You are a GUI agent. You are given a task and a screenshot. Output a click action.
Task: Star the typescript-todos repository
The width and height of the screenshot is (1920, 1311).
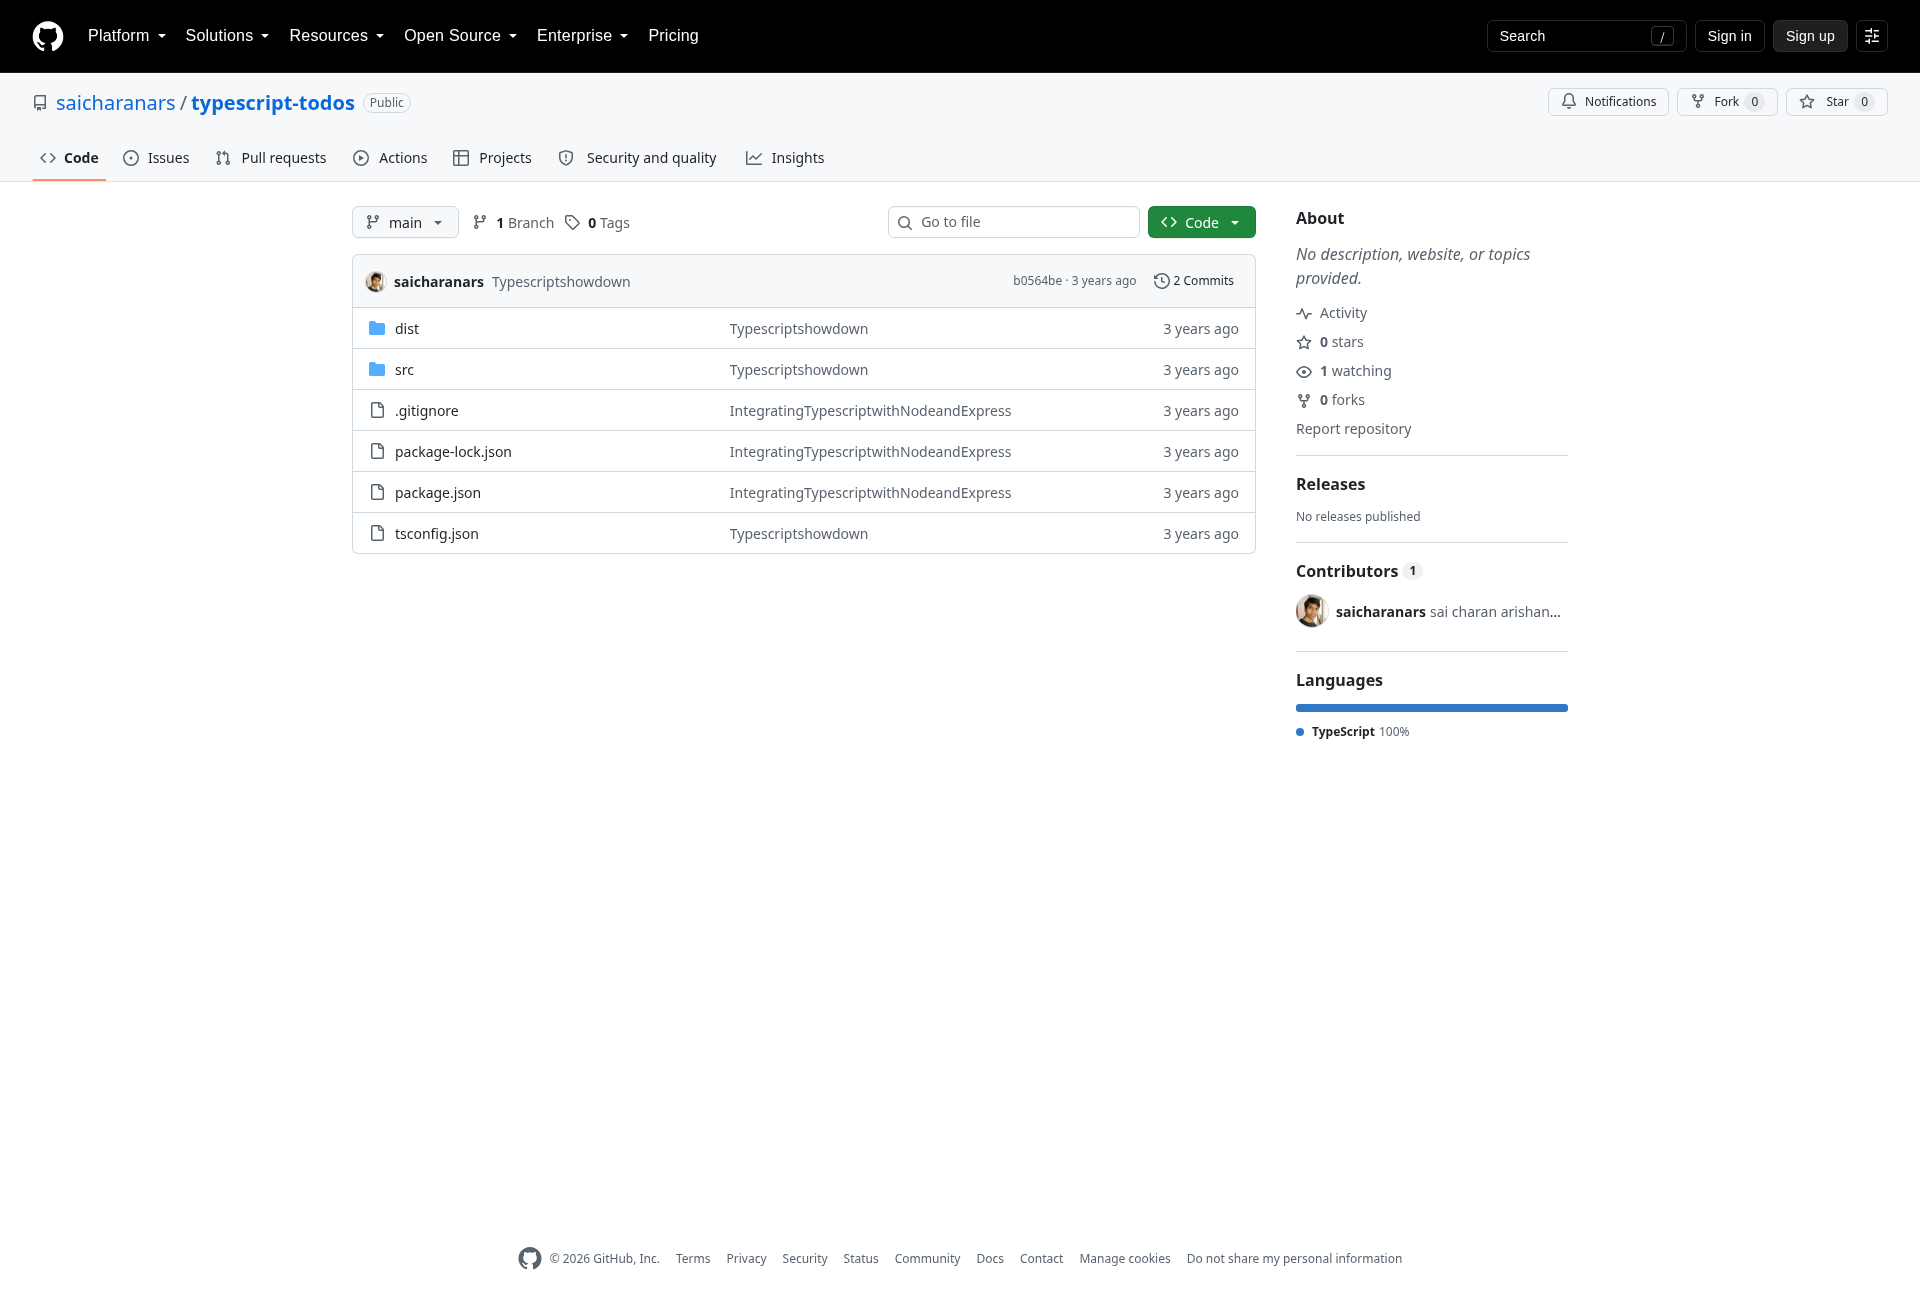coord(1836,102)
